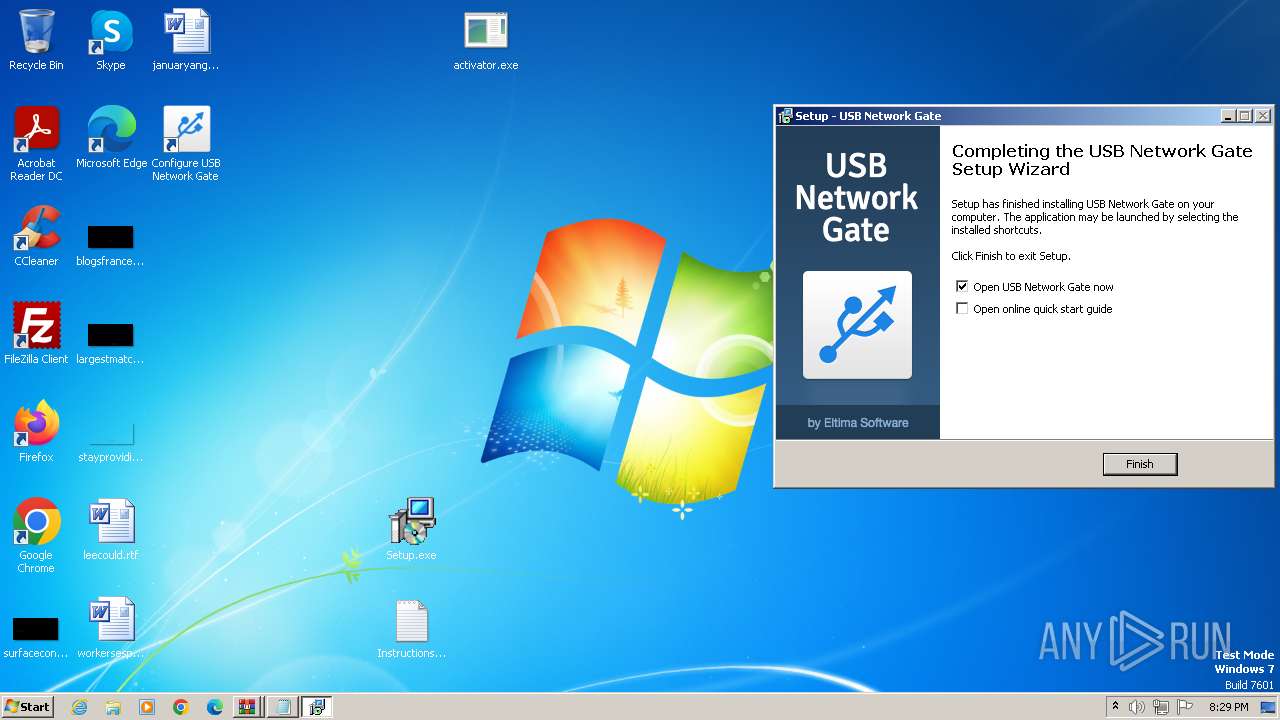Select the surfacecon desktop file
Viewport: 1280px width, 720px height.
click(35, 637)
